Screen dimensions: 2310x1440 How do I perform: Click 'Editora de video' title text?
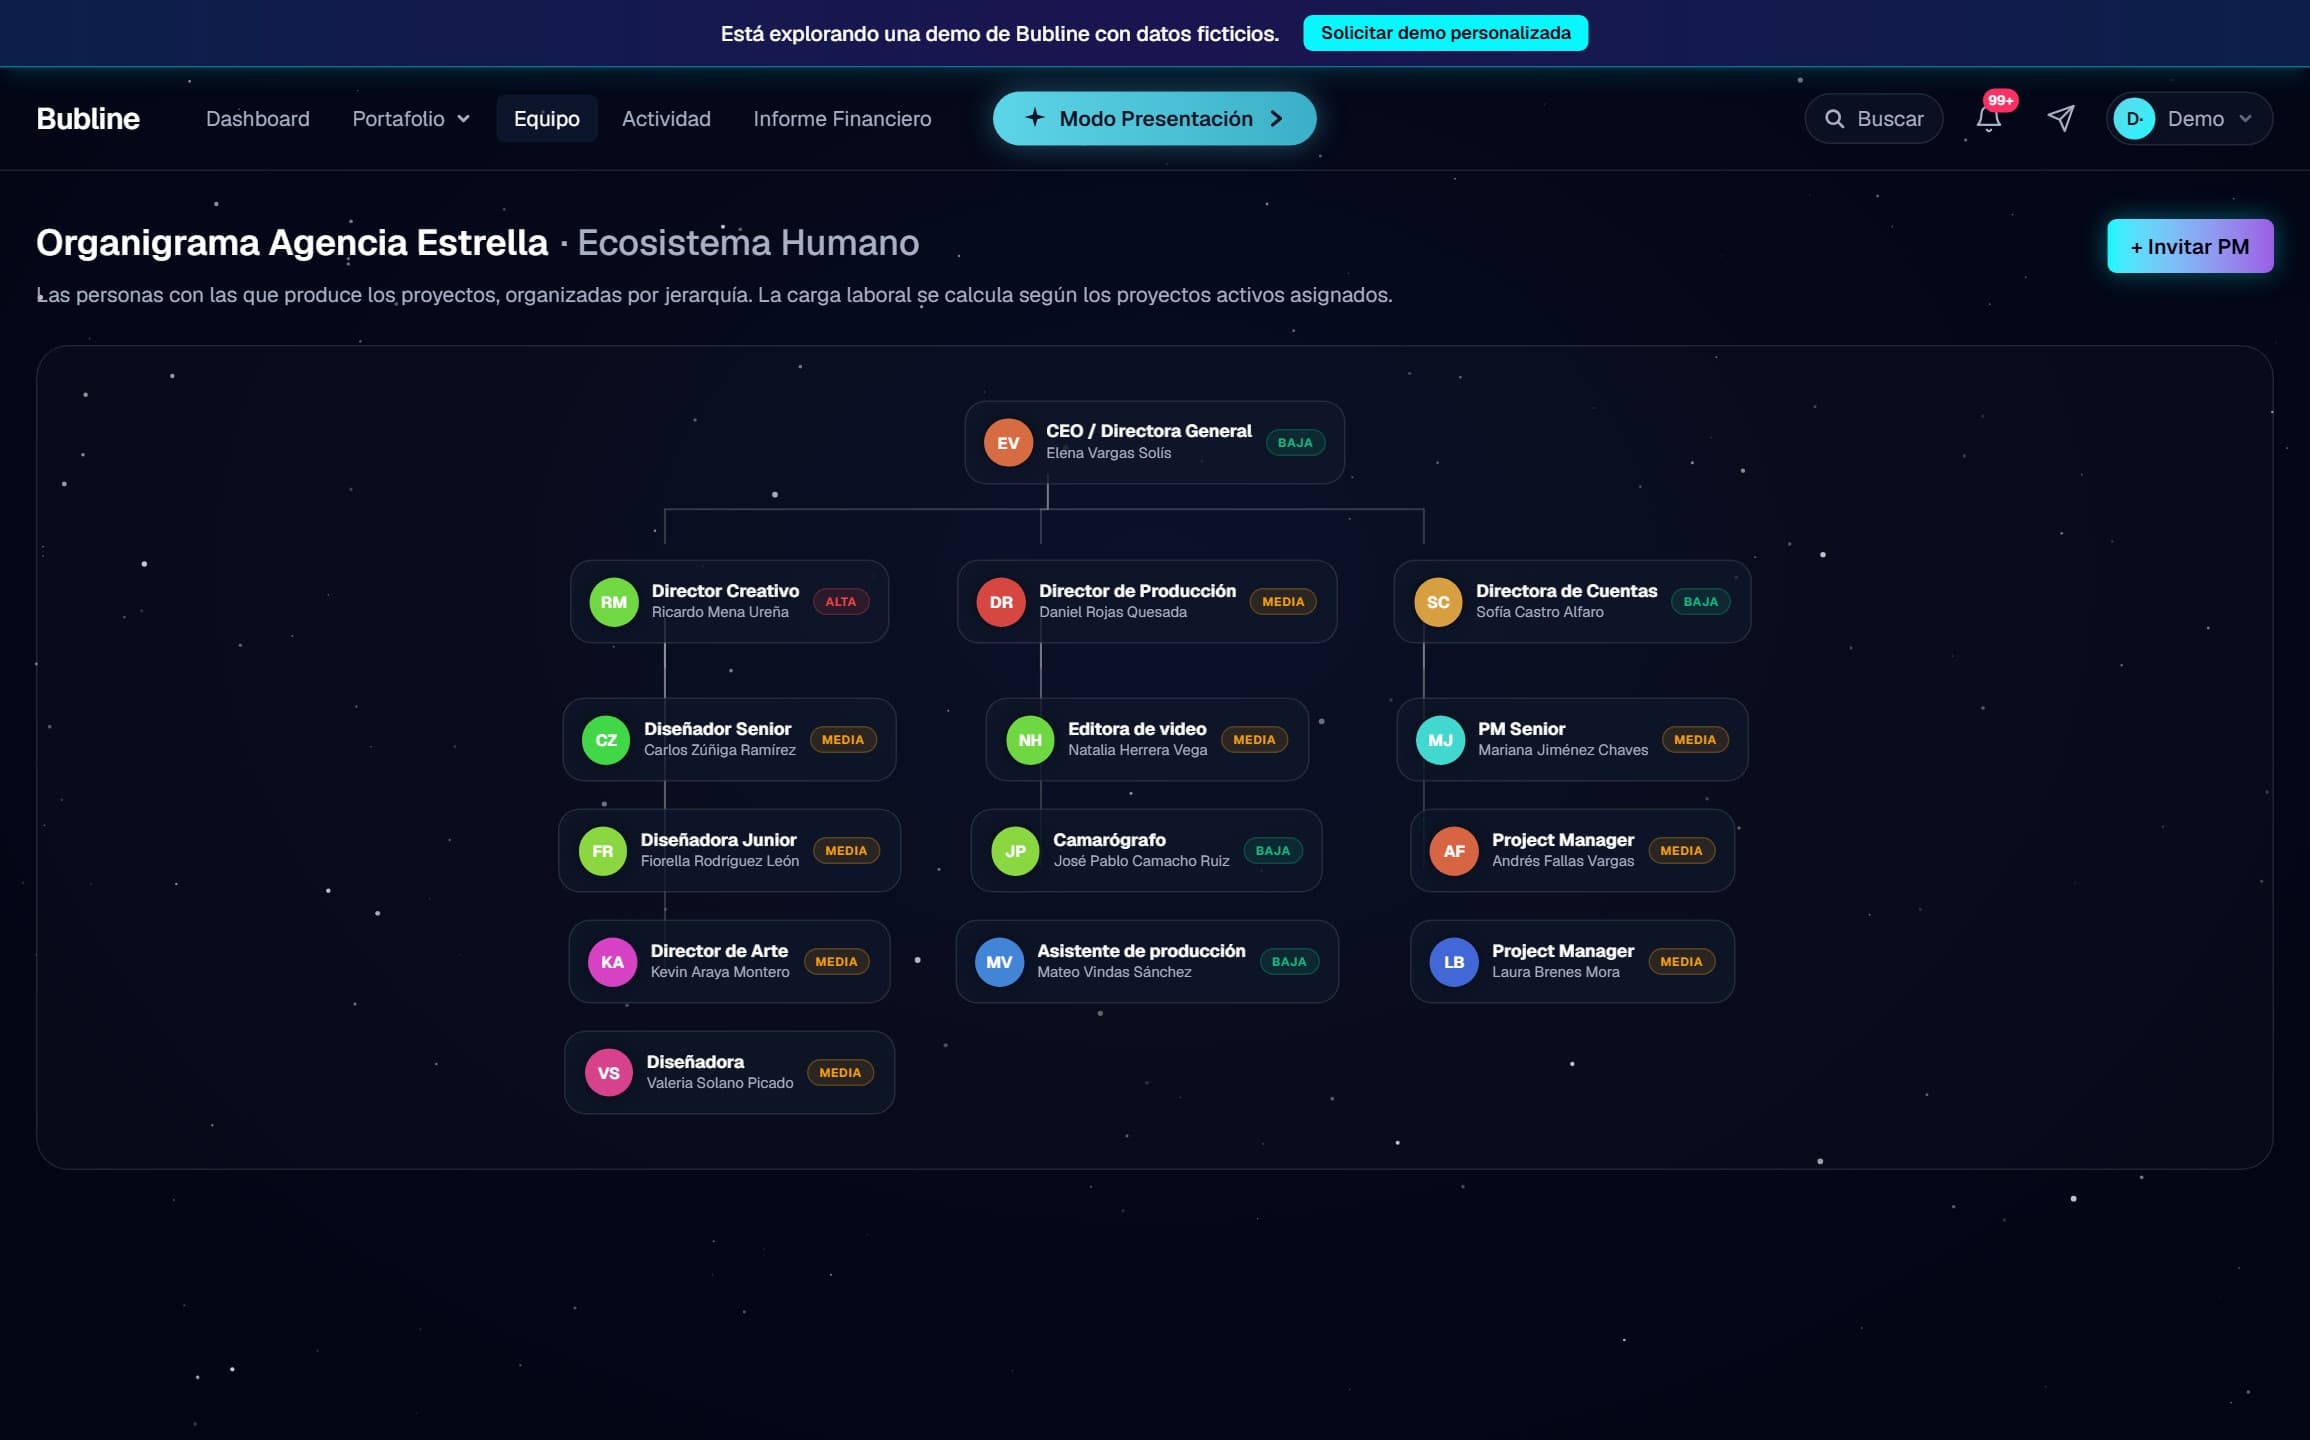(1136, 729)
